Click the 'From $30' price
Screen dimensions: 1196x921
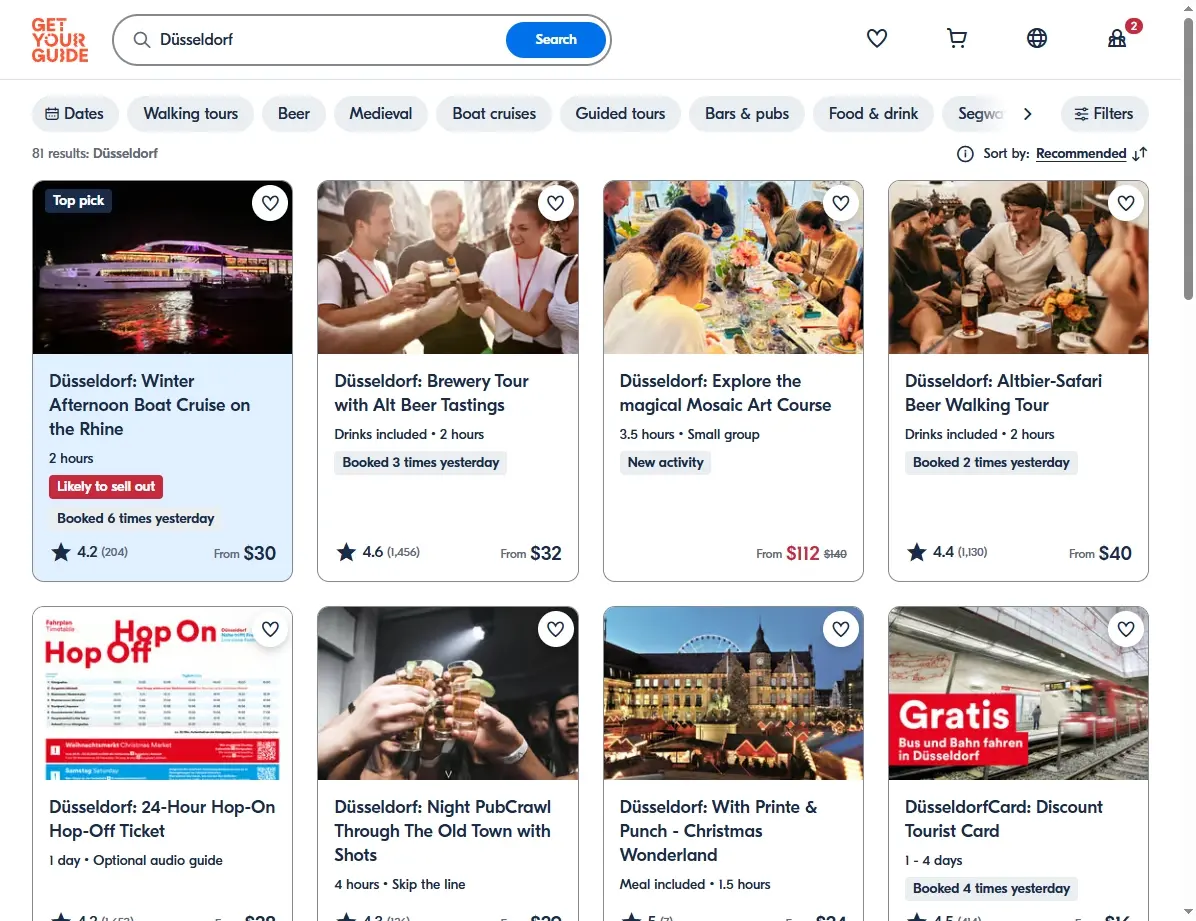245,553
